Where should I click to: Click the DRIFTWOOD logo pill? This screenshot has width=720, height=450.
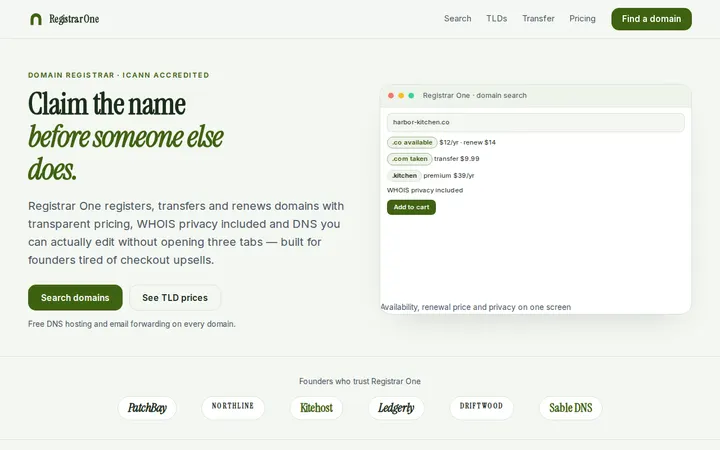click(481, 408)
